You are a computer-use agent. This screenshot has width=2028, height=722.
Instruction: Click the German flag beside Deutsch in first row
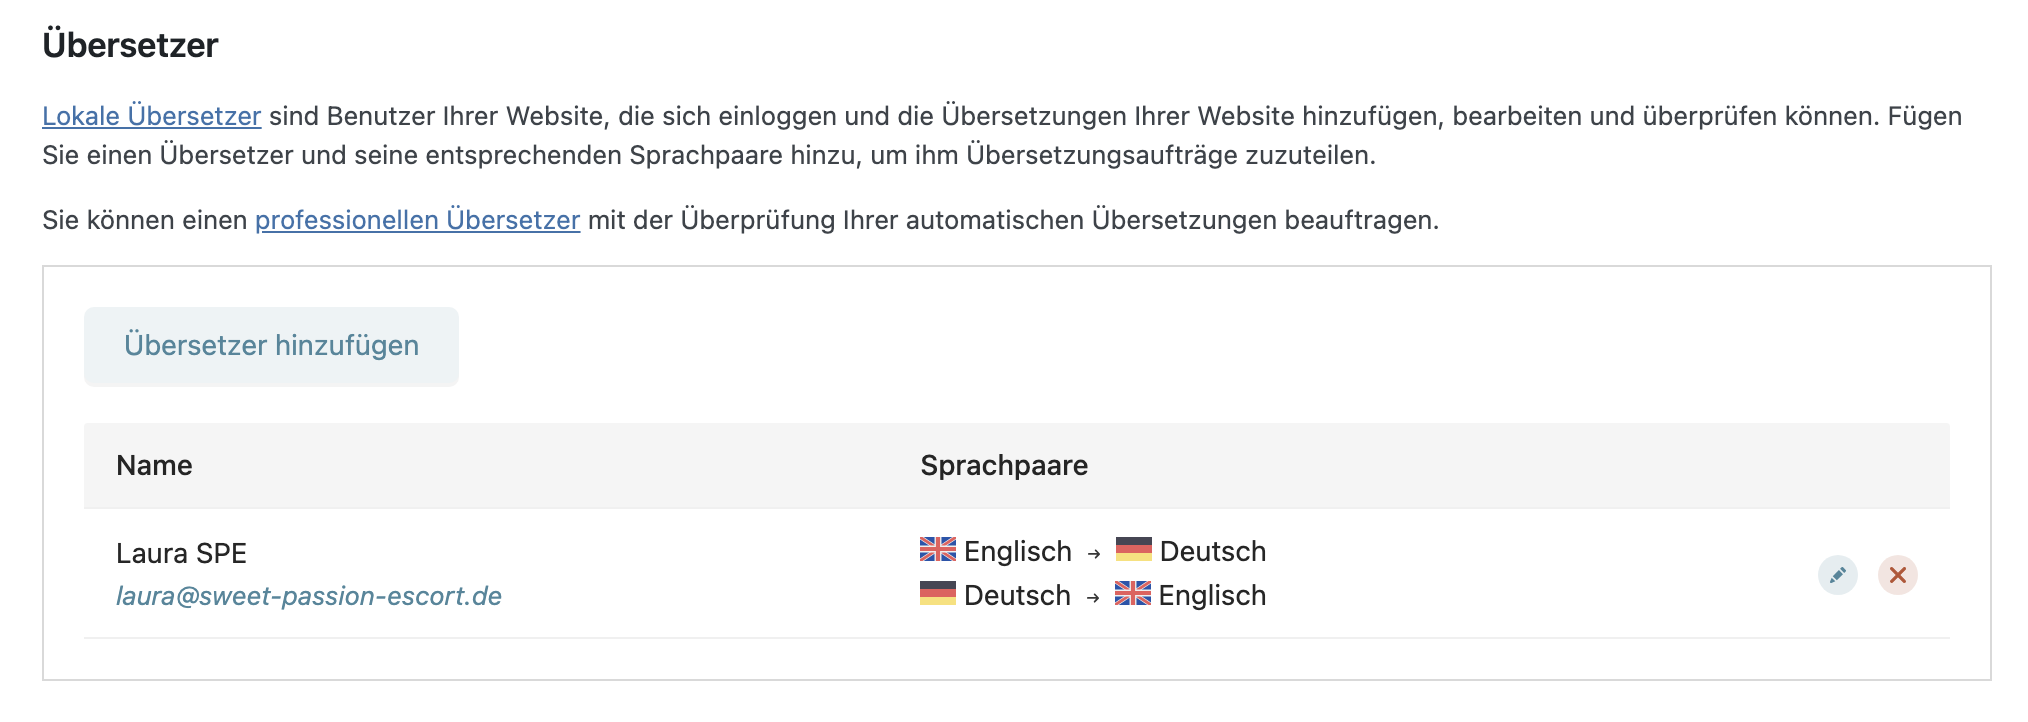point(1134,549)
